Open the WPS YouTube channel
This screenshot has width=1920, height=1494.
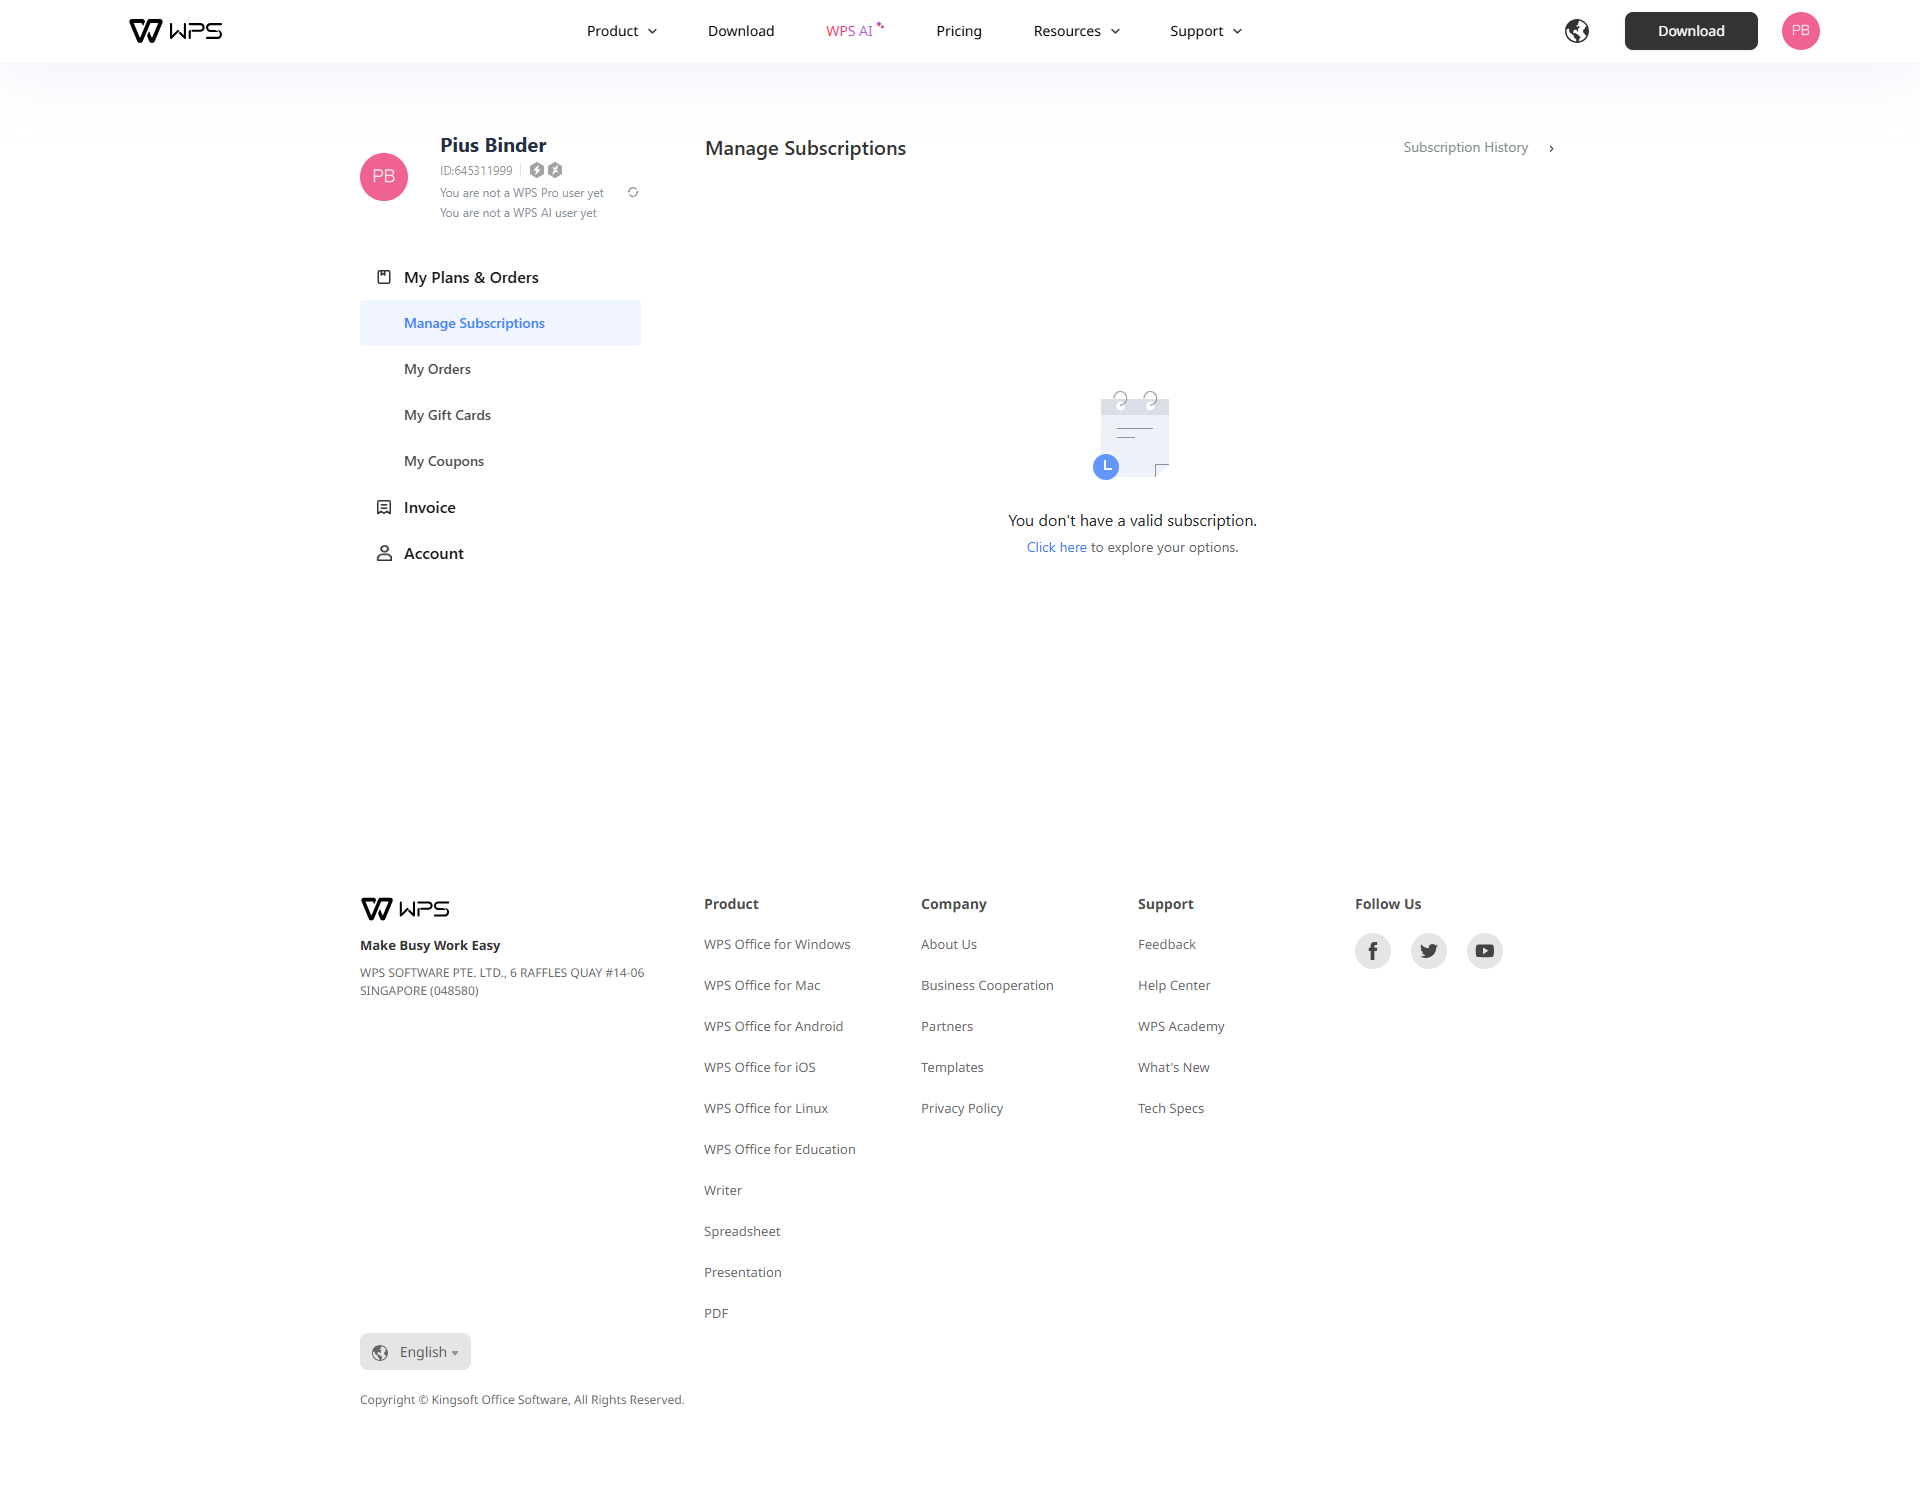coord(1485,951)
